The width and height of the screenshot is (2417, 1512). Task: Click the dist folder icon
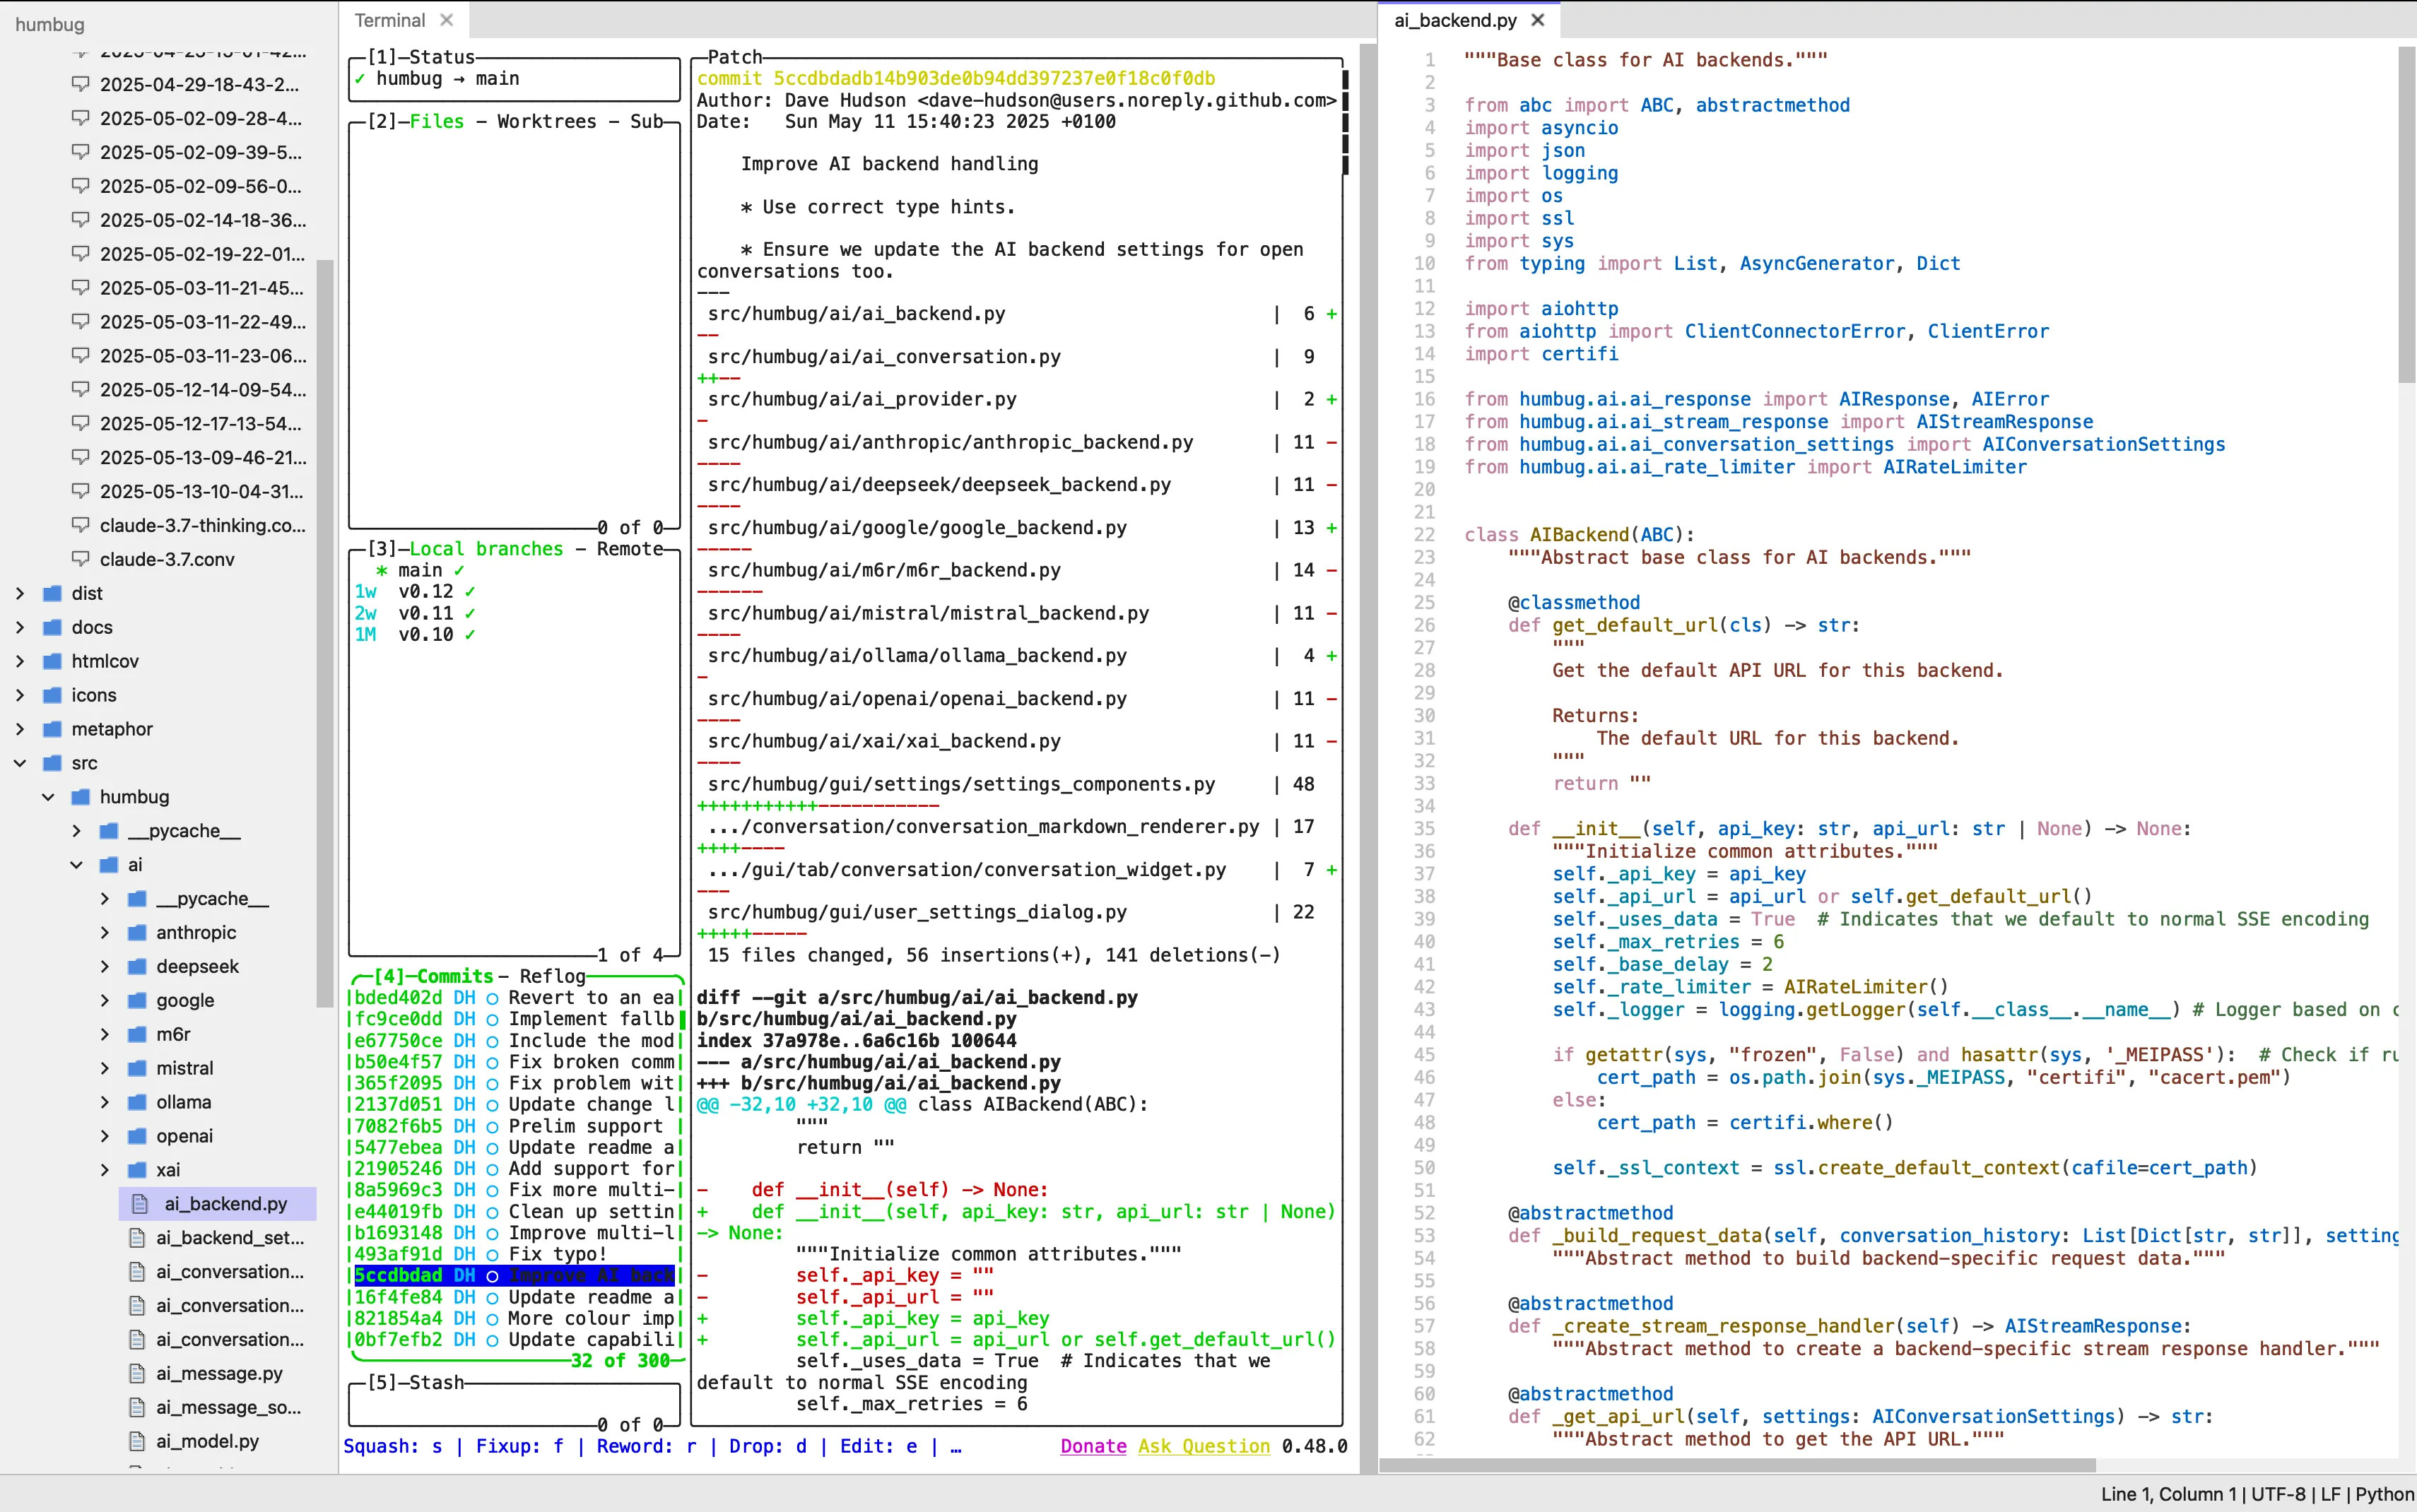click(x=53, y=593)
